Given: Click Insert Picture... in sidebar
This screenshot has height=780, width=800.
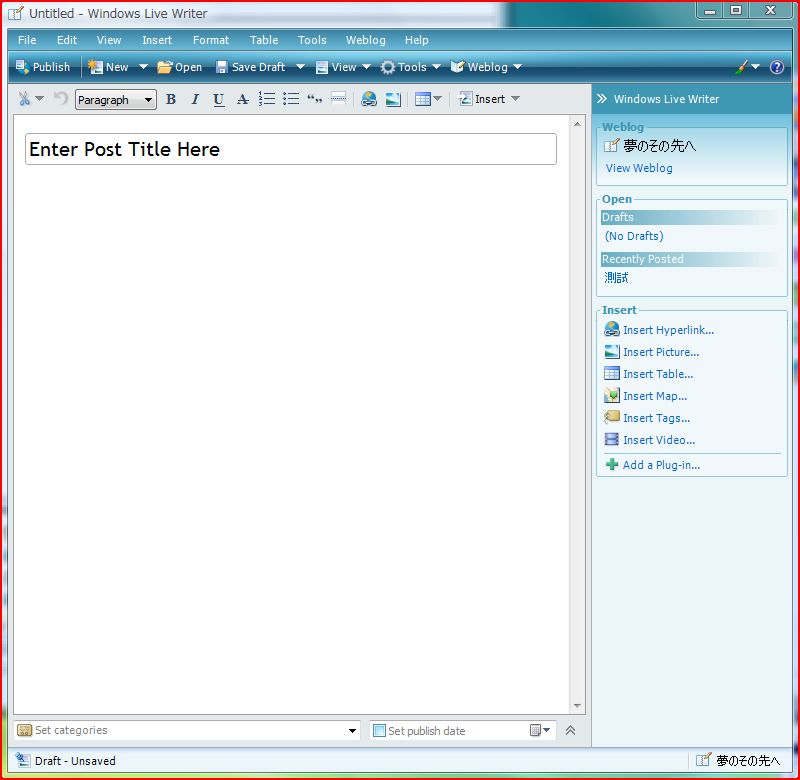Looking at the screenshot, I should click(x=661, y=352).
